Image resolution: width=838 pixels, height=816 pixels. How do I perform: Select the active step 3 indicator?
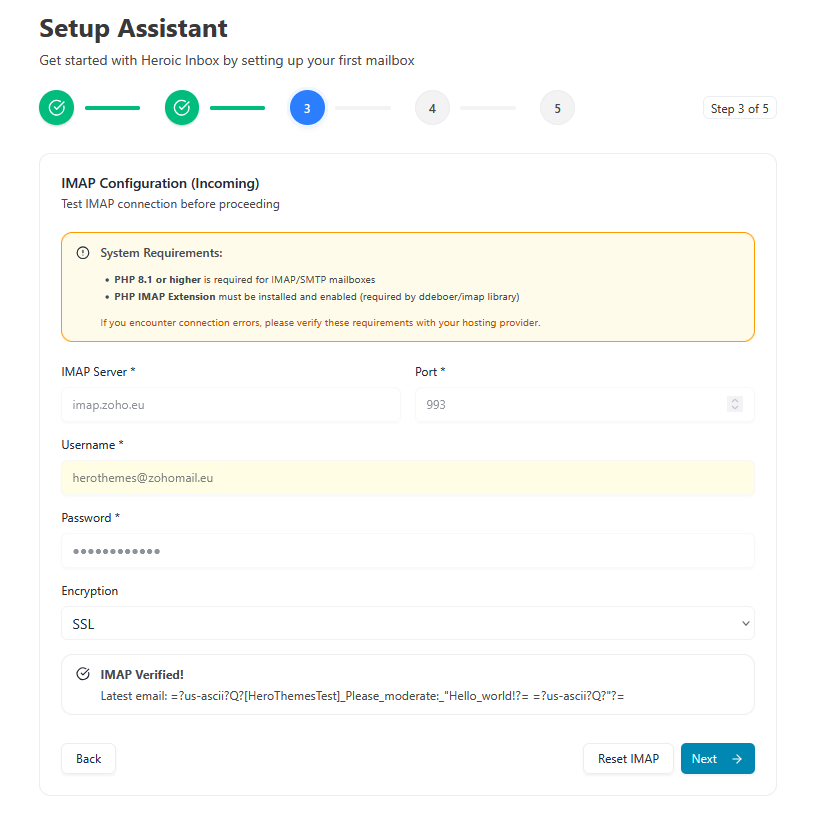coord(307,108)
